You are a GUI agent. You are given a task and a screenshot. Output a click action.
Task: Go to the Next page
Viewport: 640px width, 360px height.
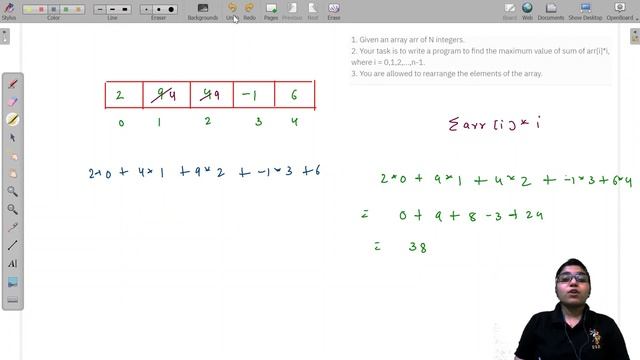click(x=313, y=11)
